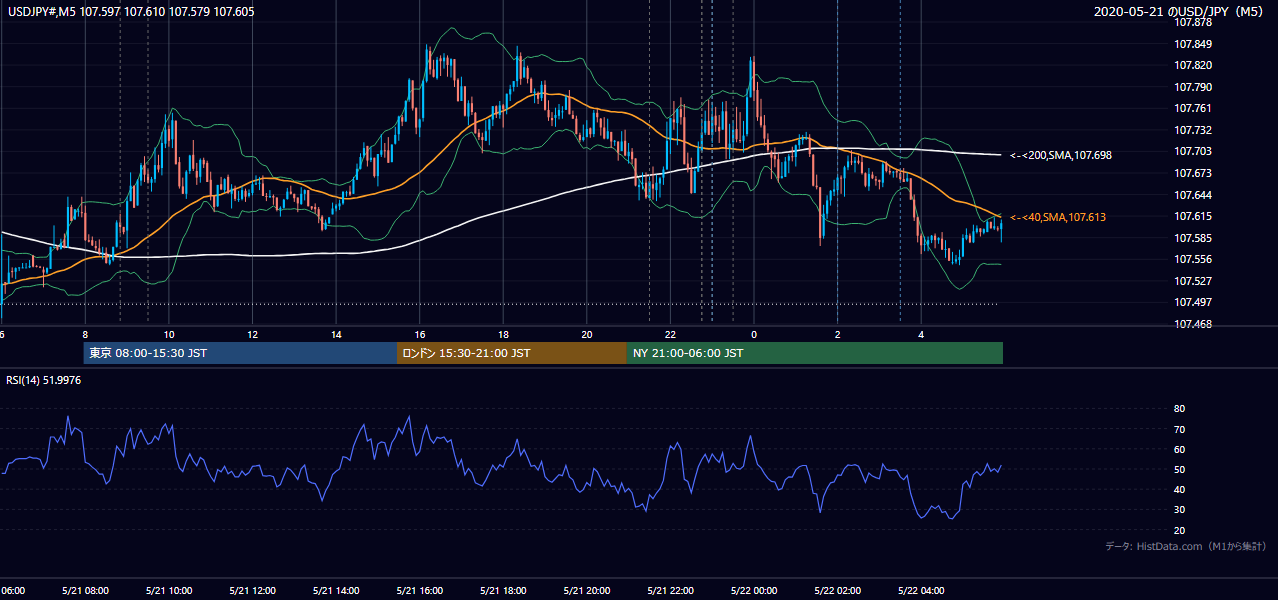This screenshot has width=1278, height=600.
Task: Click hour label 18 under the price chart
Action: click(x=503, y=335)
